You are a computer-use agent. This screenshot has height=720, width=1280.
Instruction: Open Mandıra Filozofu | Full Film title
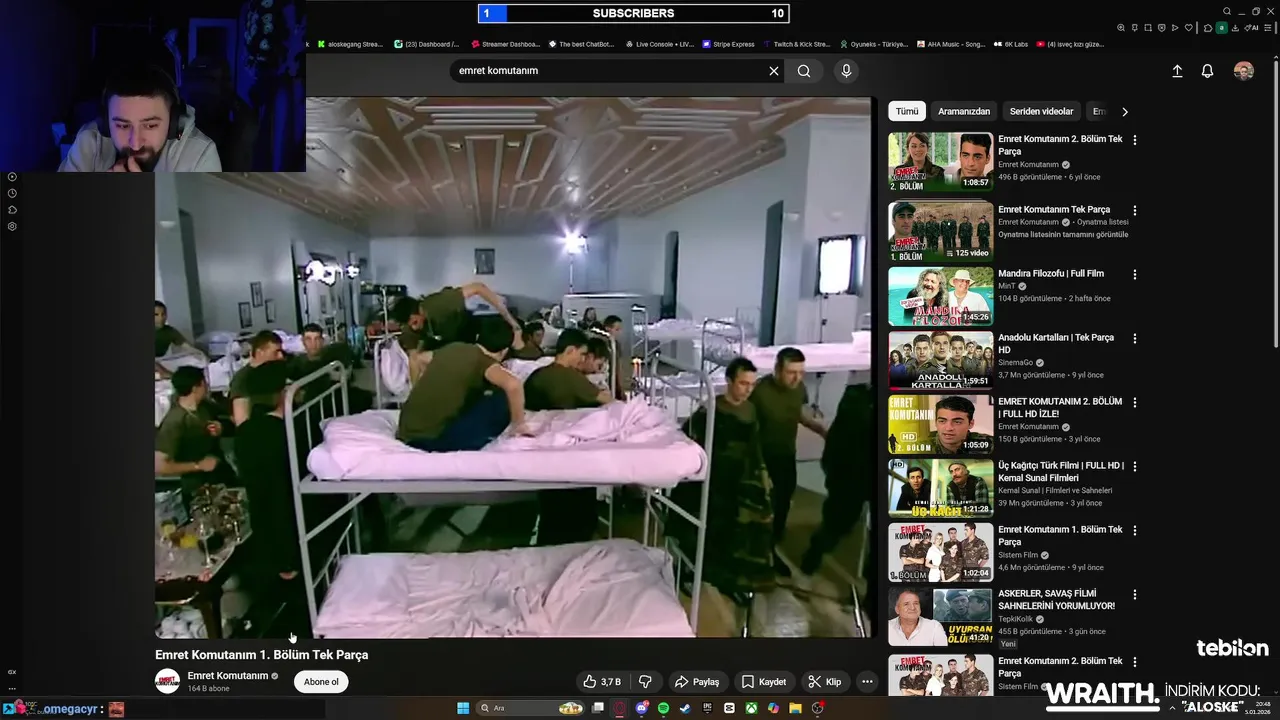click(1051, 273)
